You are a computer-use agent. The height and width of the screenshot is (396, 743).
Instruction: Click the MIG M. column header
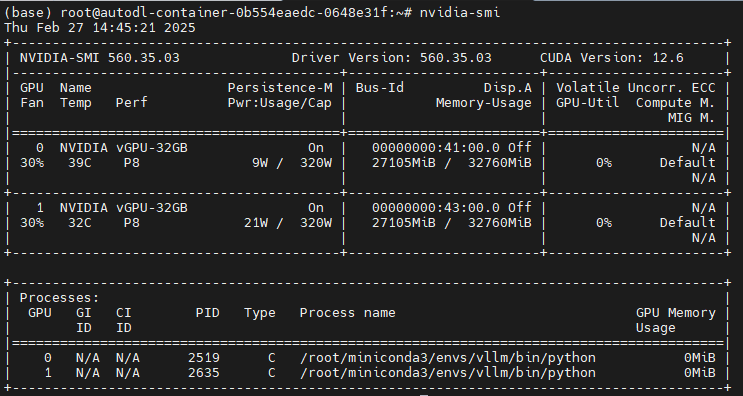tap(691, 118)
